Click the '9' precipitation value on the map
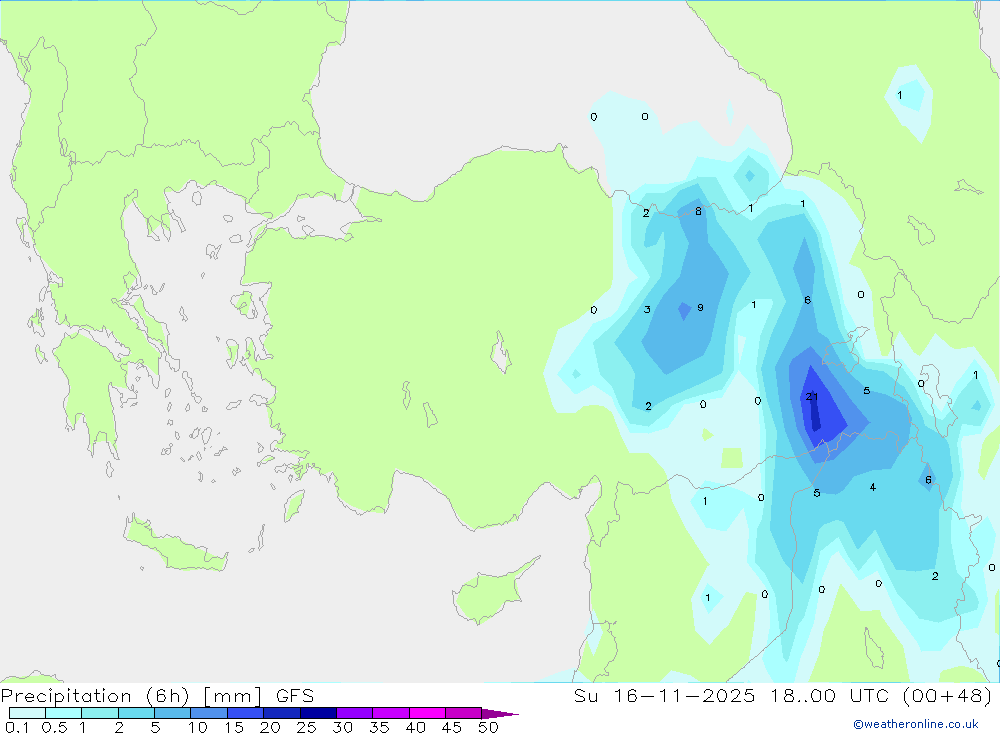Image resolution: width=1000 pixels, height=733 pixels. pyautogui.click(x=700, y=307)
